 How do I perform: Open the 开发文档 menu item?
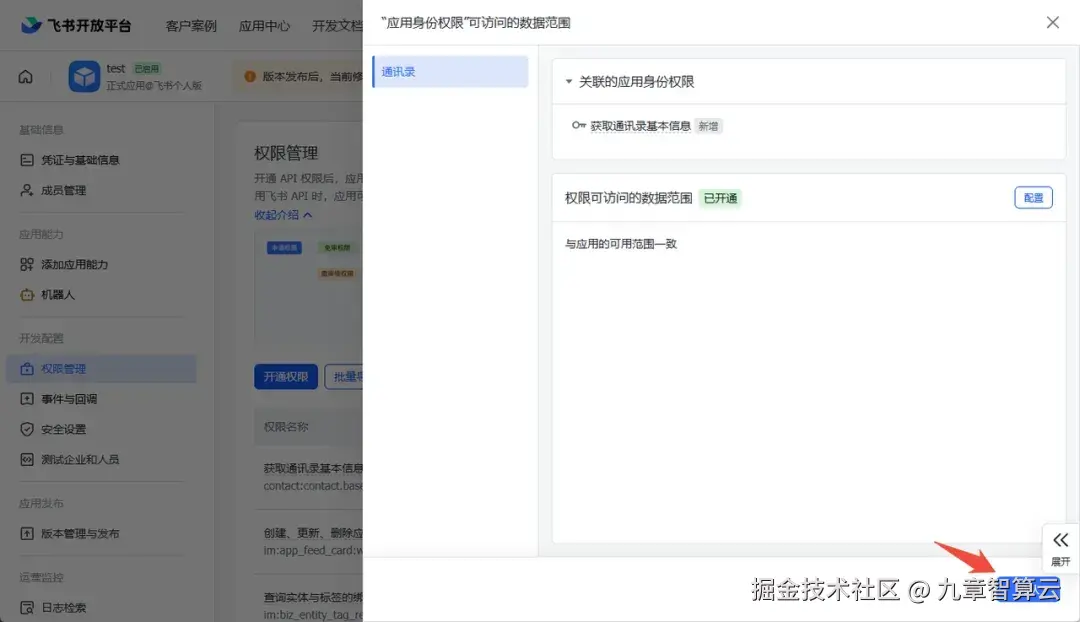(338, 26)
